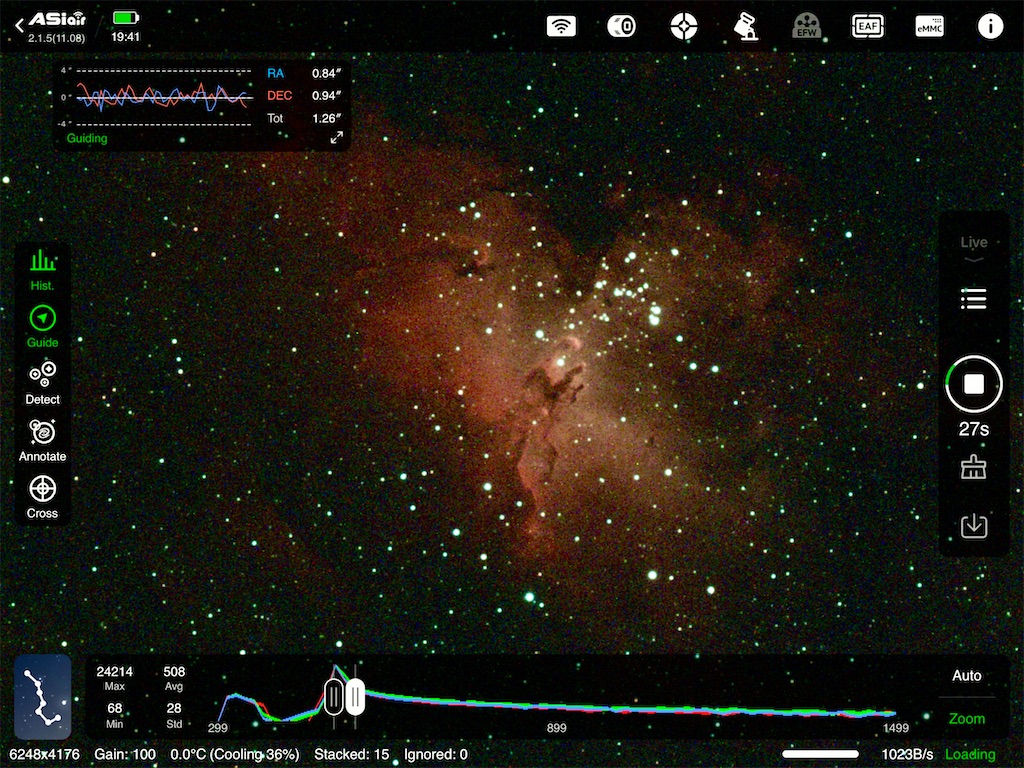The image size is (1024, 768).
Task: Open main camera settings icon
Action: tap(621, 26)
